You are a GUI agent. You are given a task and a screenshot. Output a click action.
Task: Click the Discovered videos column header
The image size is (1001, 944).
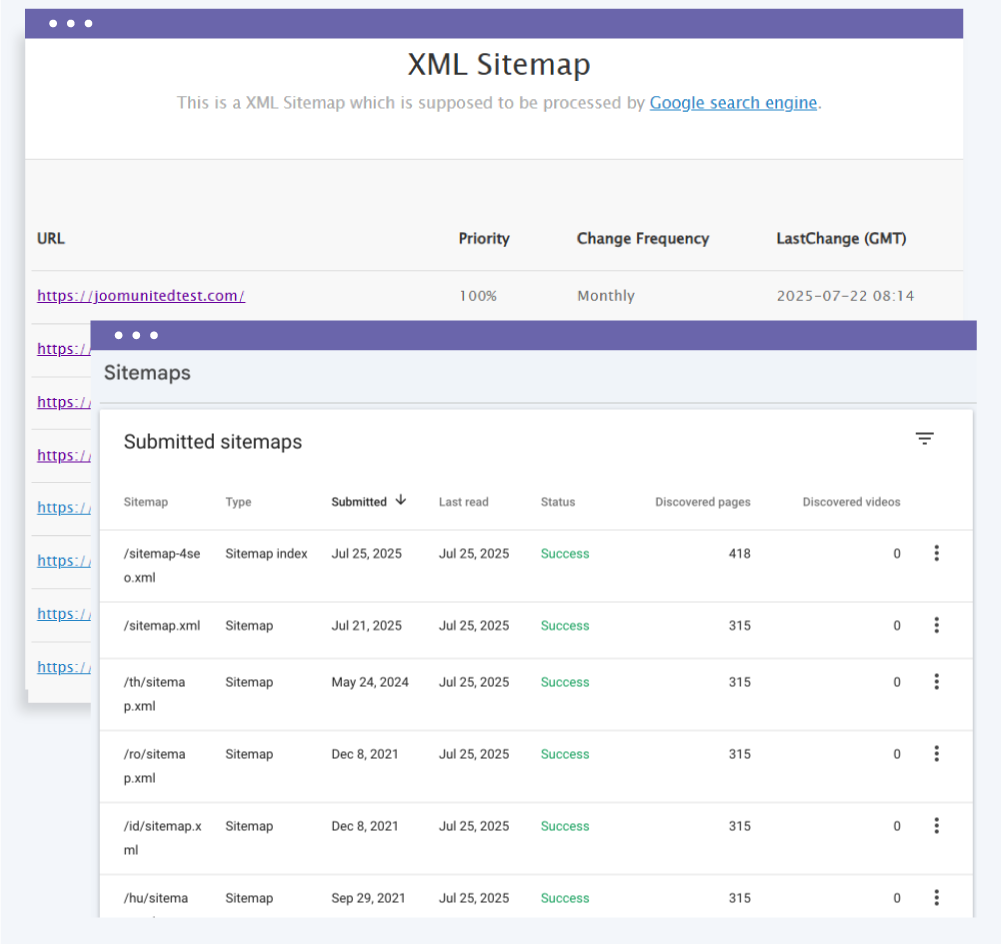point(851,502)
